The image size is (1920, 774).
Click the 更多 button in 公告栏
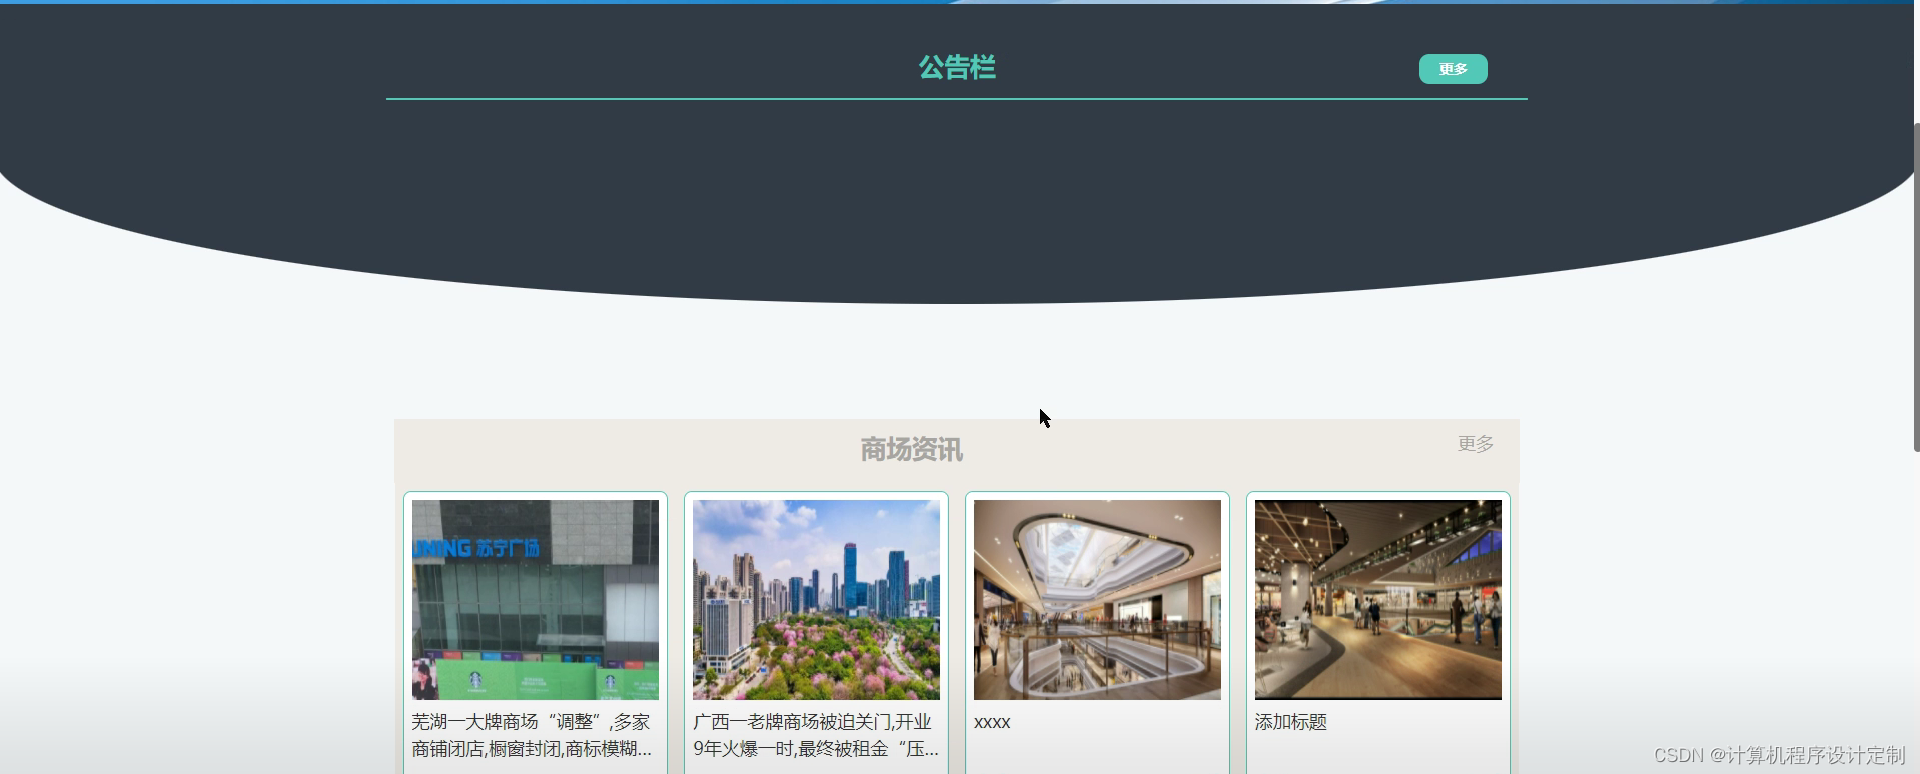1453,69
